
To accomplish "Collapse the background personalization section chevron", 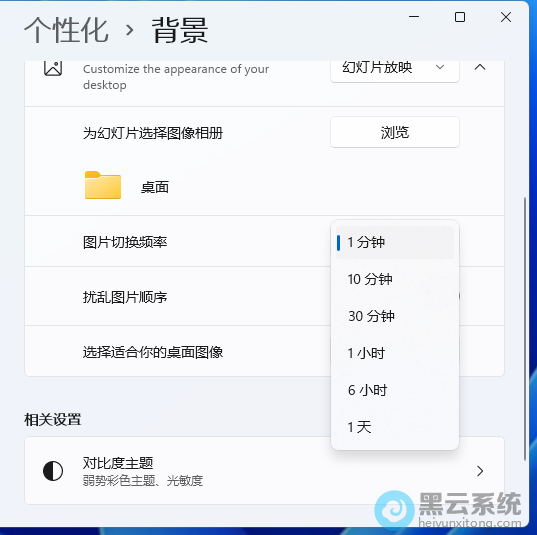I will pyautogui.click(x=480, y=67).
